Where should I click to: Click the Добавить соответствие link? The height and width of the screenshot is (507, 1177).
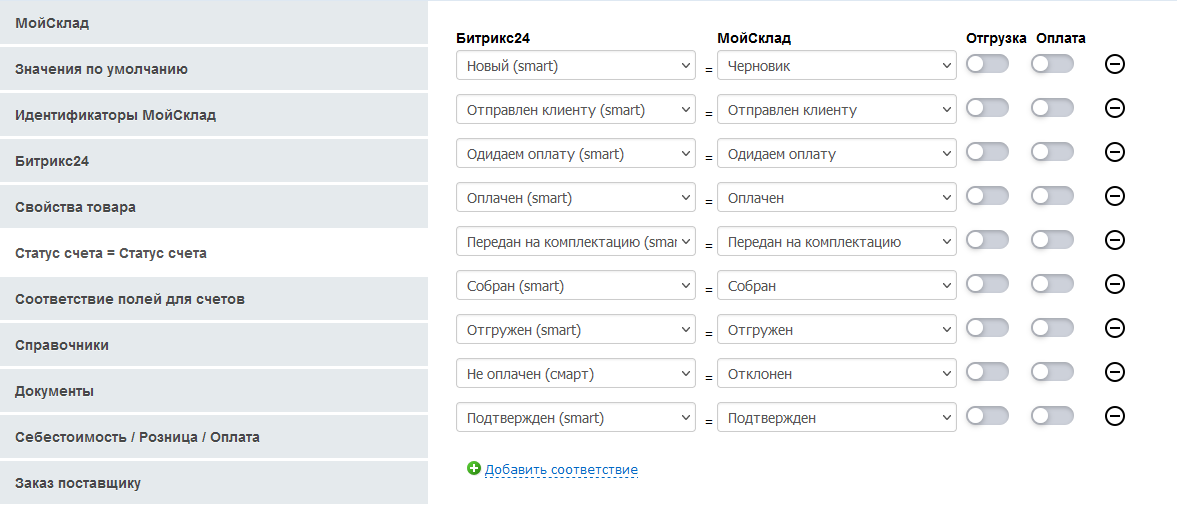[x=561, y=469]
